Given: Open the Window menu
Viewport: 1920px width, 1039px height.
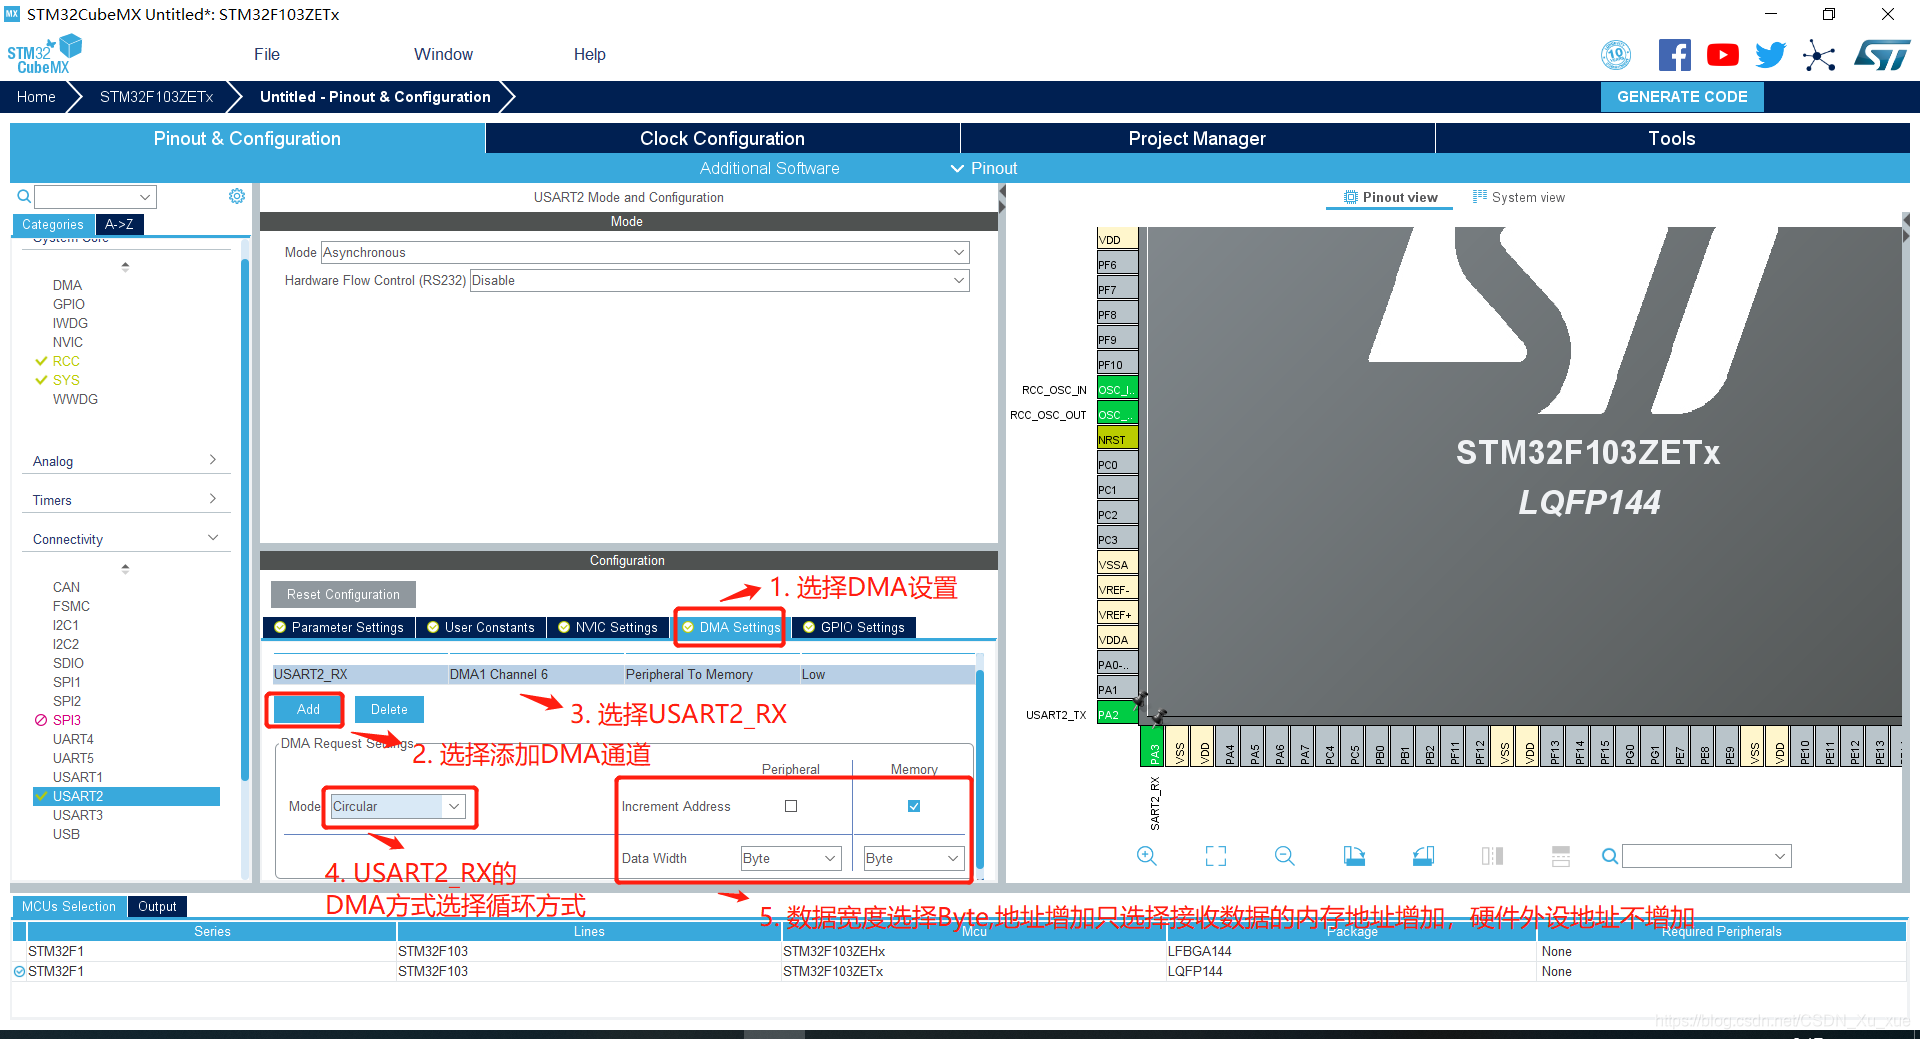Looking at the screenshot, I should click(x=443, y=54).
